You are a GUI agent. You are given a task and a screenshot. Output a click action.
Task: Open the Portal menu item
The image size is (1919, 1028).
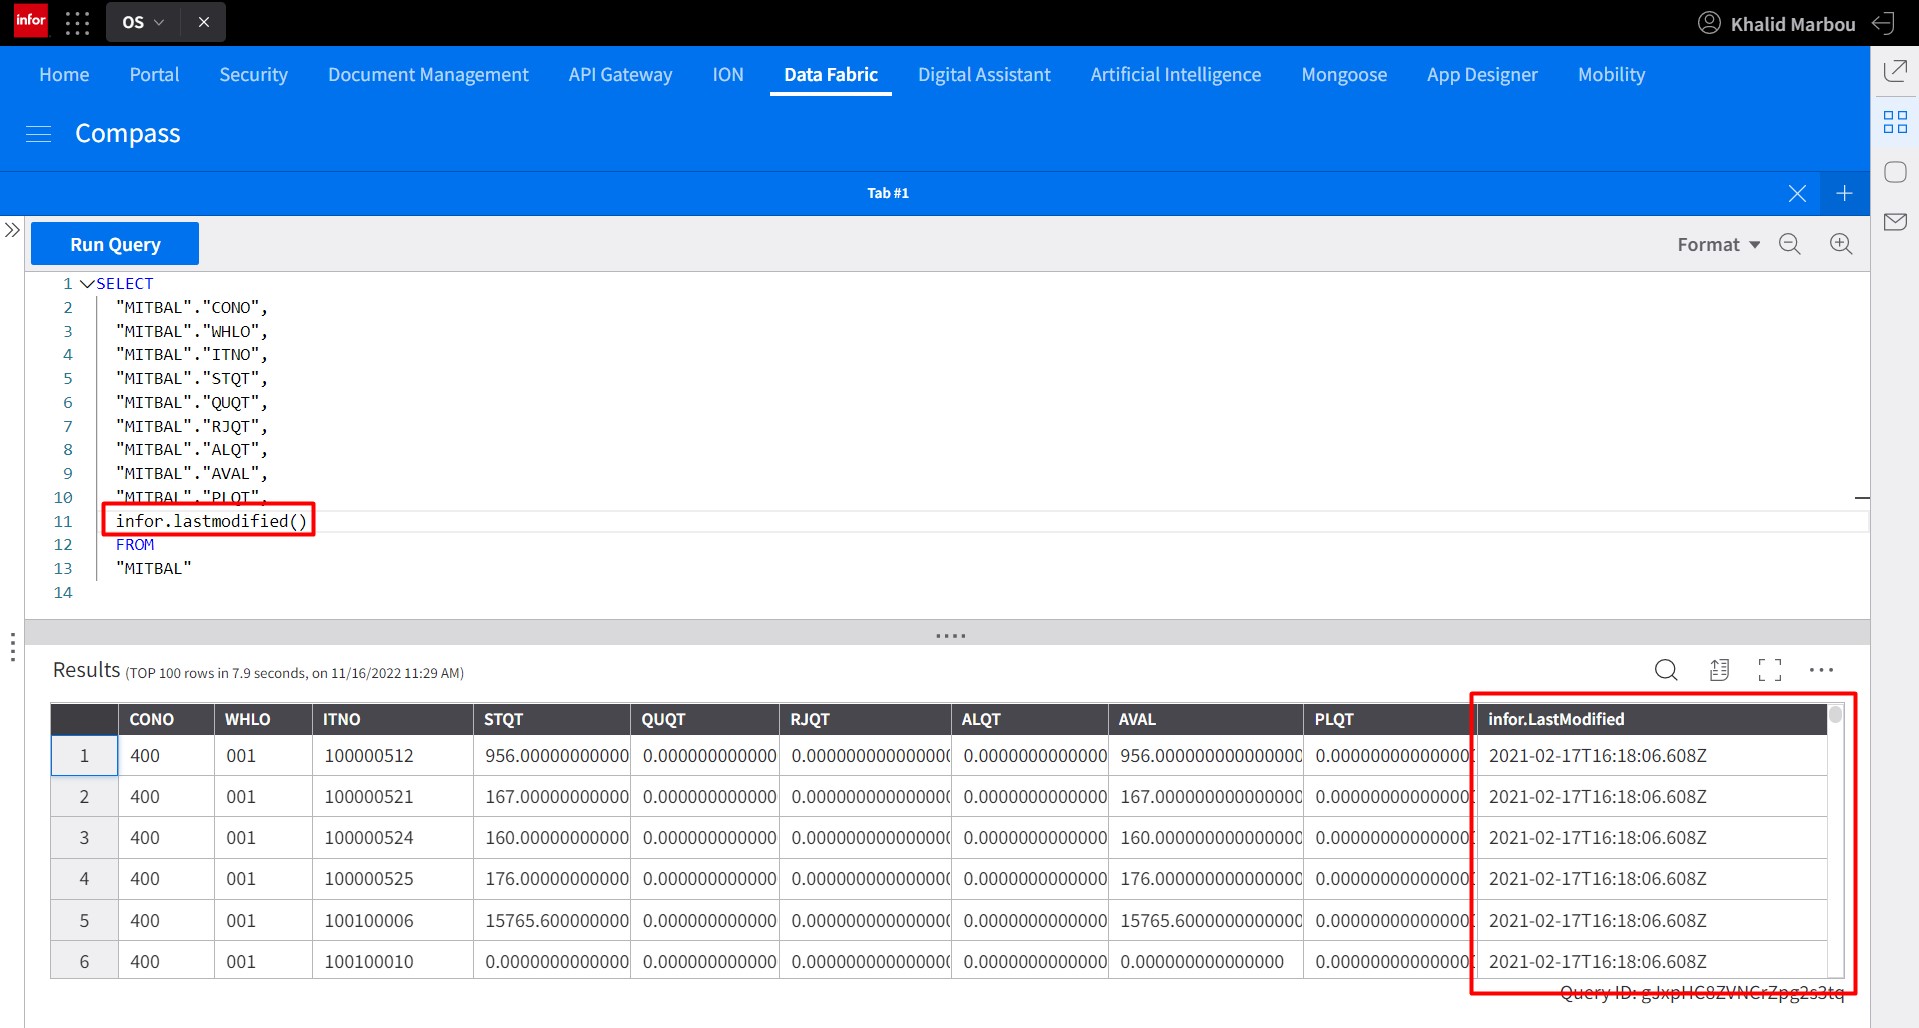(x=154, y=74)
